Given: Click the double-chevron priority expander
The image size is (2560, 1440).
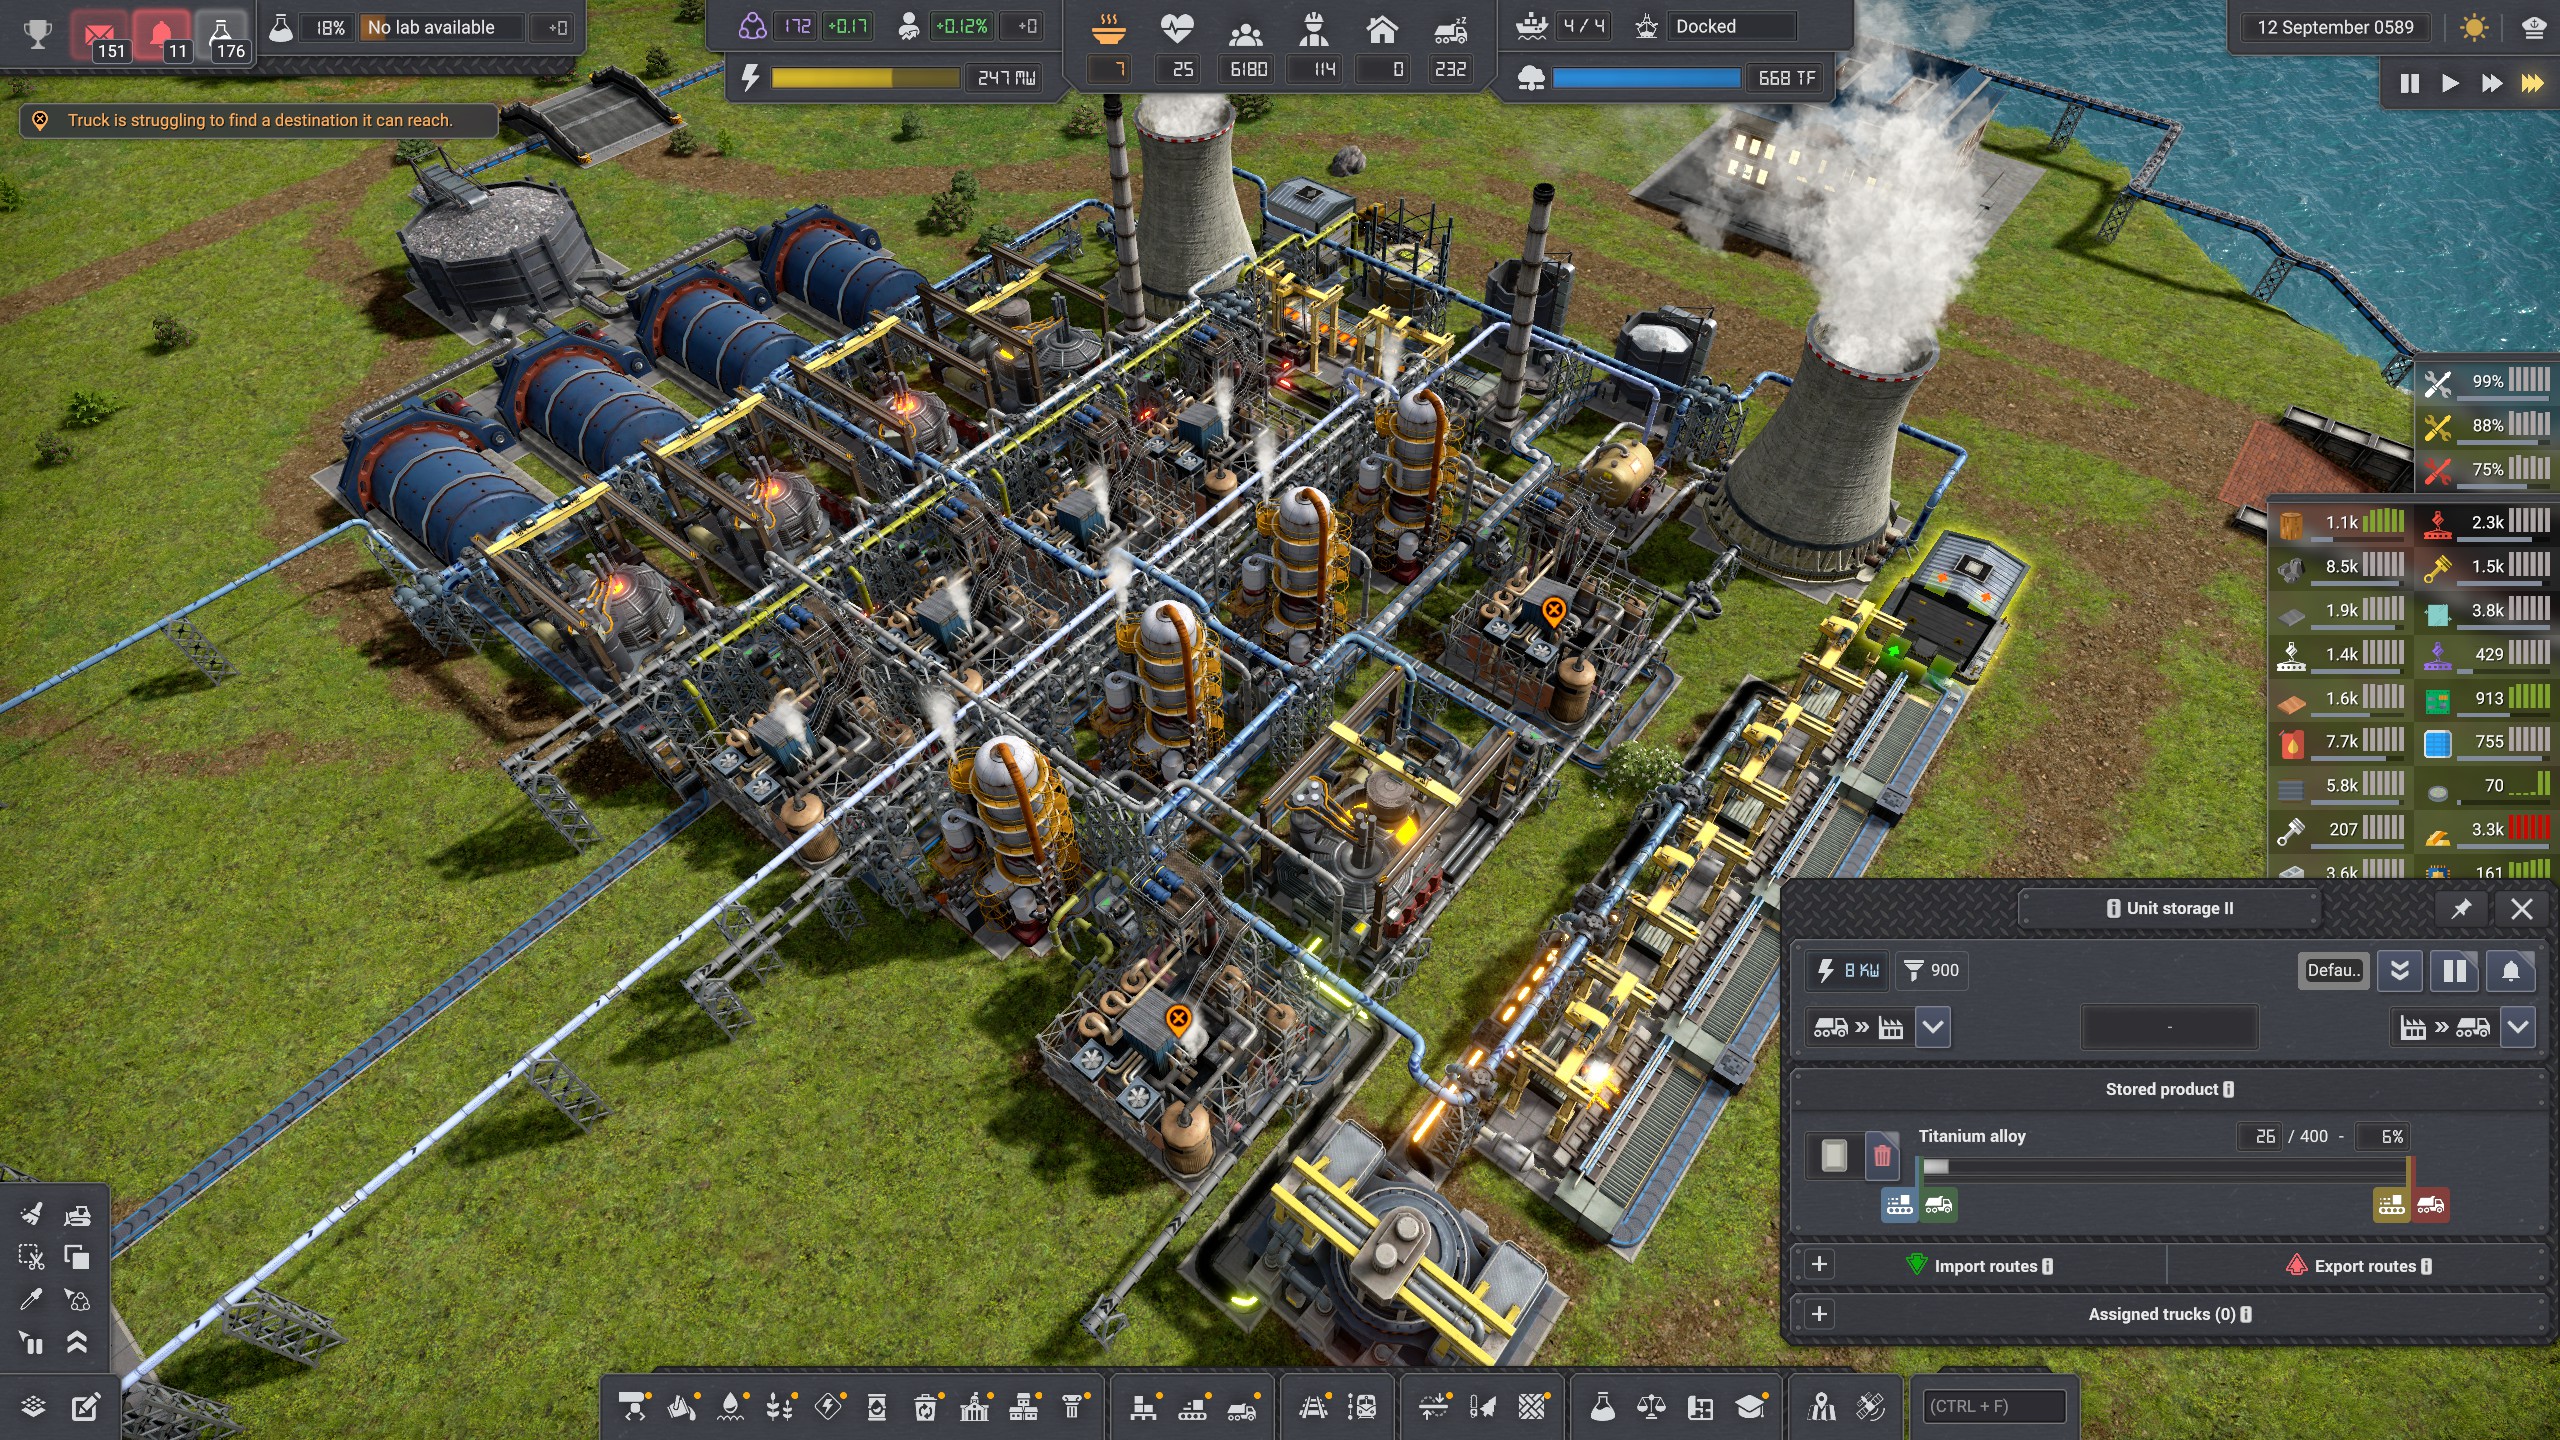Looking at the screenshot, I should click(2399, 970).
